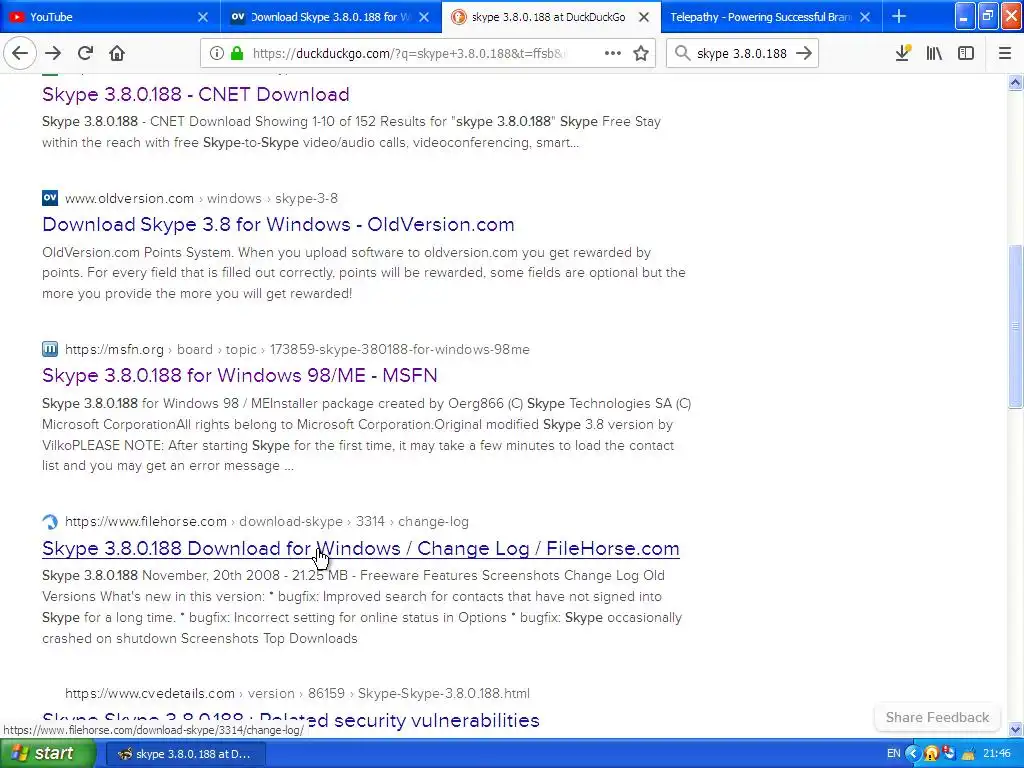
Task: Close the Telepathy tab
Action: (865, 17)
